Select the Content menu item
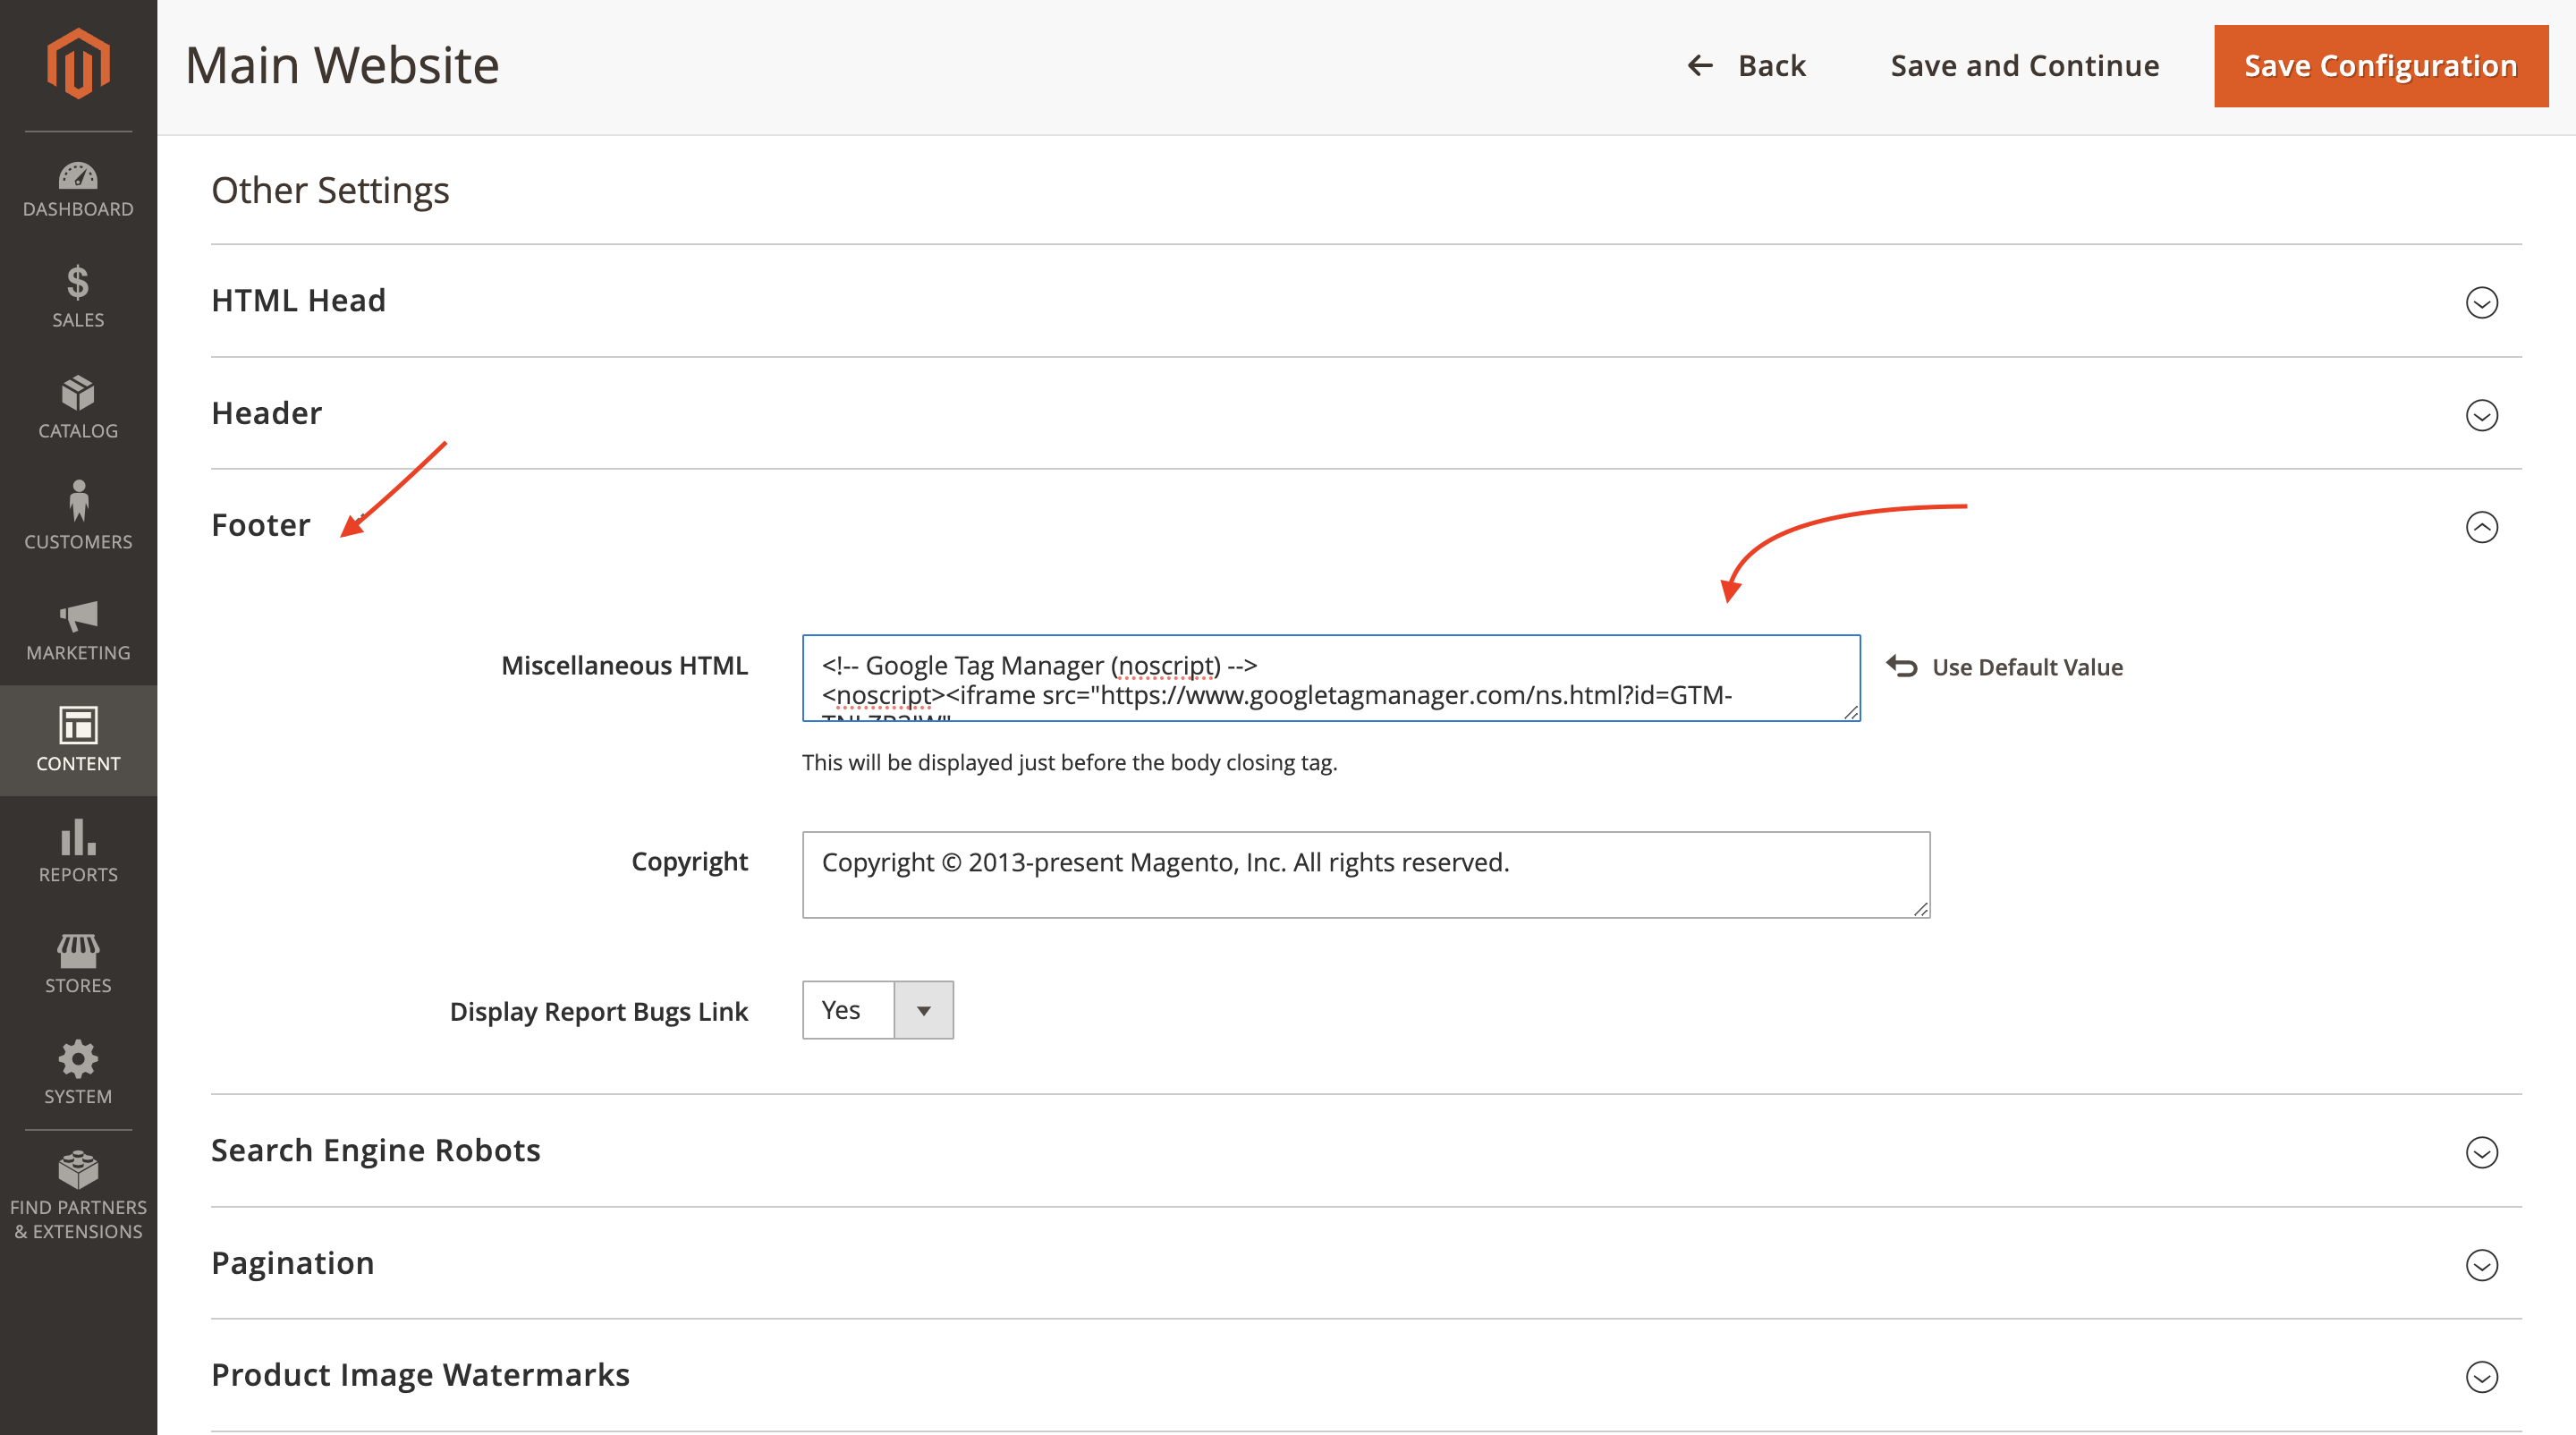Screen dimensions: 2576x1435 pos(78,741)
